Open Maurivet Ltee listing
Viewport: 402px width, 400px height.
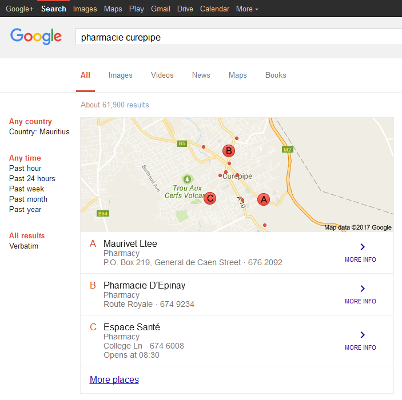(x=130, y=244)
